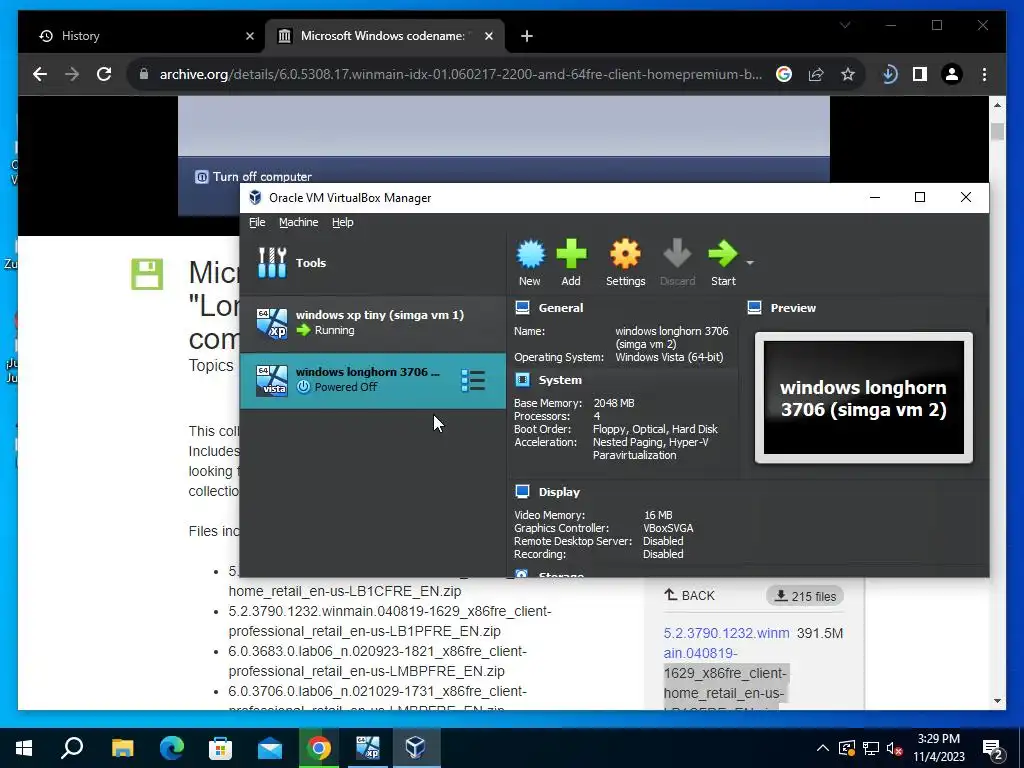
Task: Click the Base Memory 2048 MB value
Action: pyautogui.click(x=614, y=403)
